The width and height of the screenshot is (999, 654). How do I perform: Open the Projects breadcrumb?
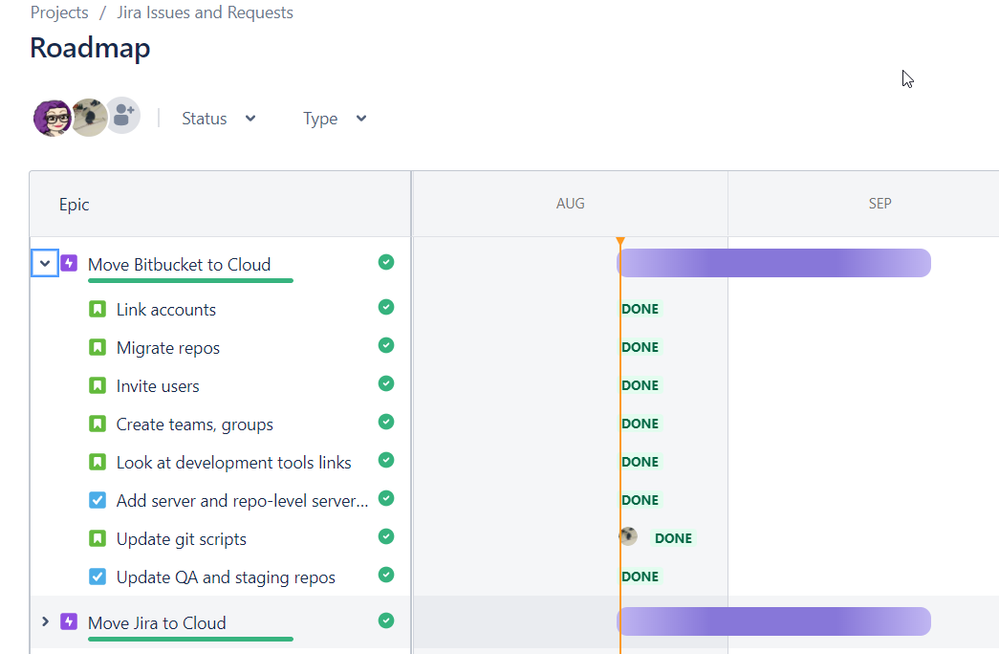pyautogui.click(x=58, y=12)
